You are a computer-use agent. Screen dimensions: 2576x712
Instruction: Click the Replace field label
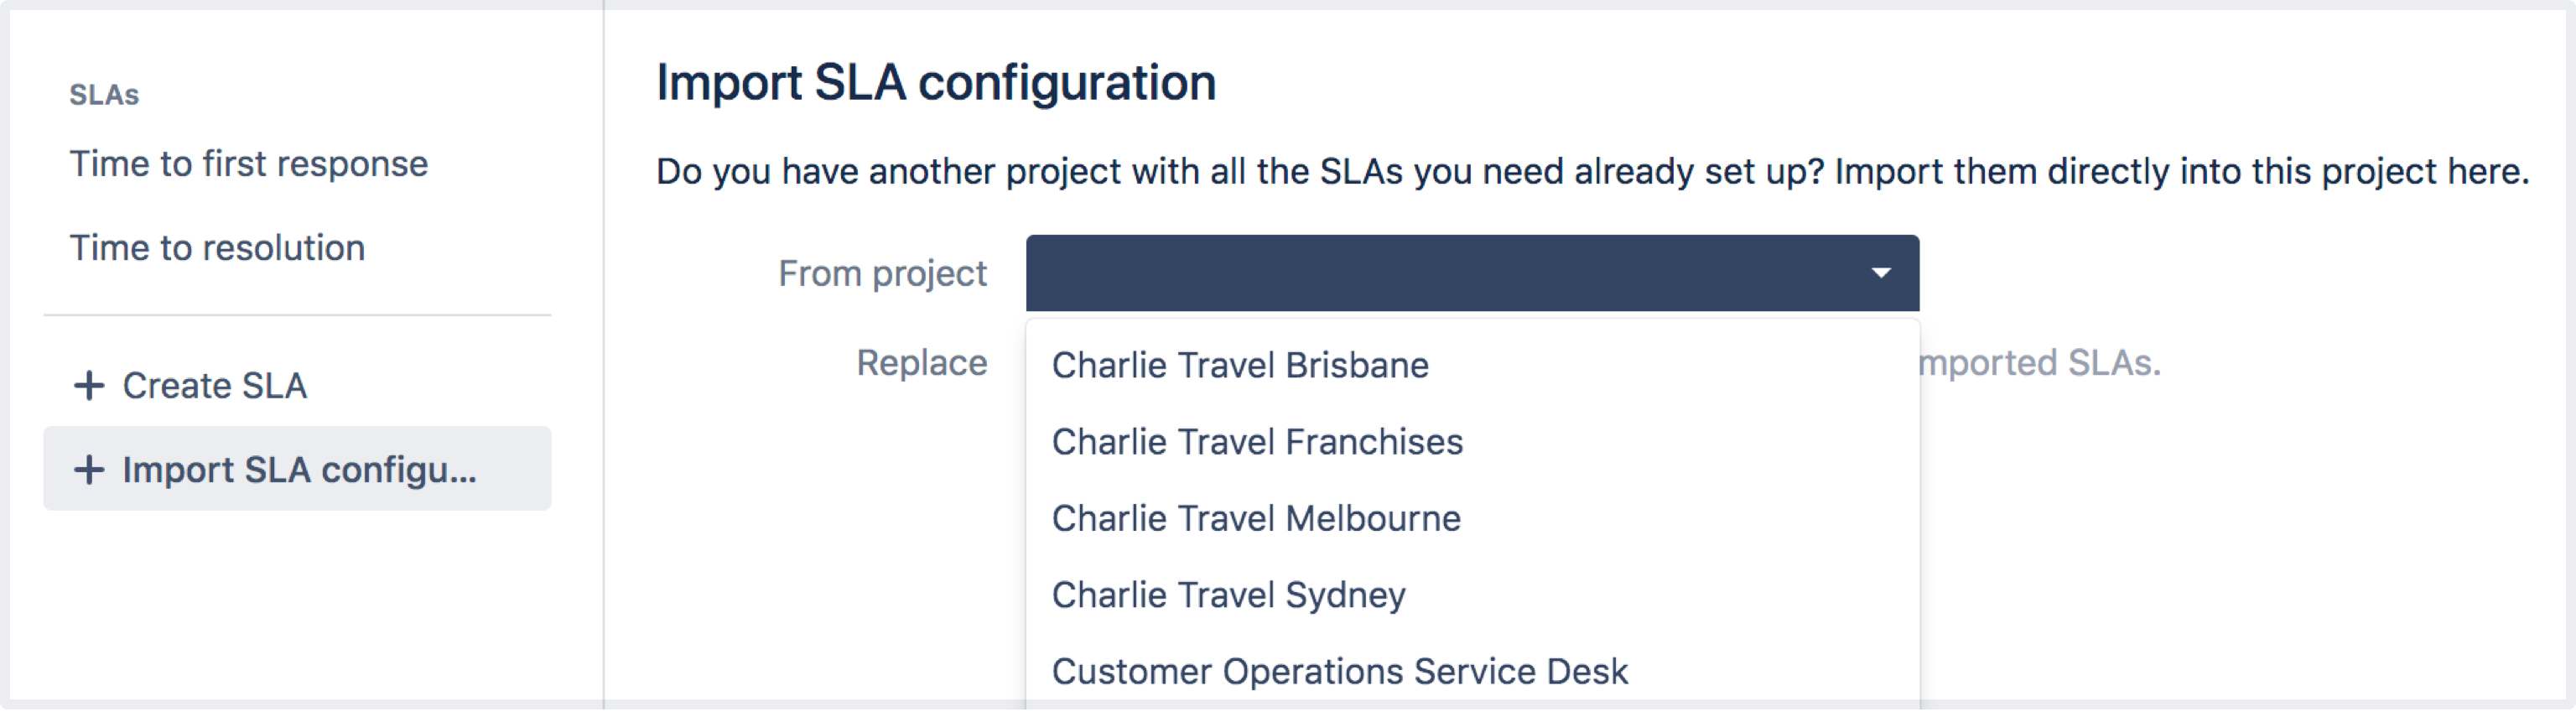[x=921, y=363]
